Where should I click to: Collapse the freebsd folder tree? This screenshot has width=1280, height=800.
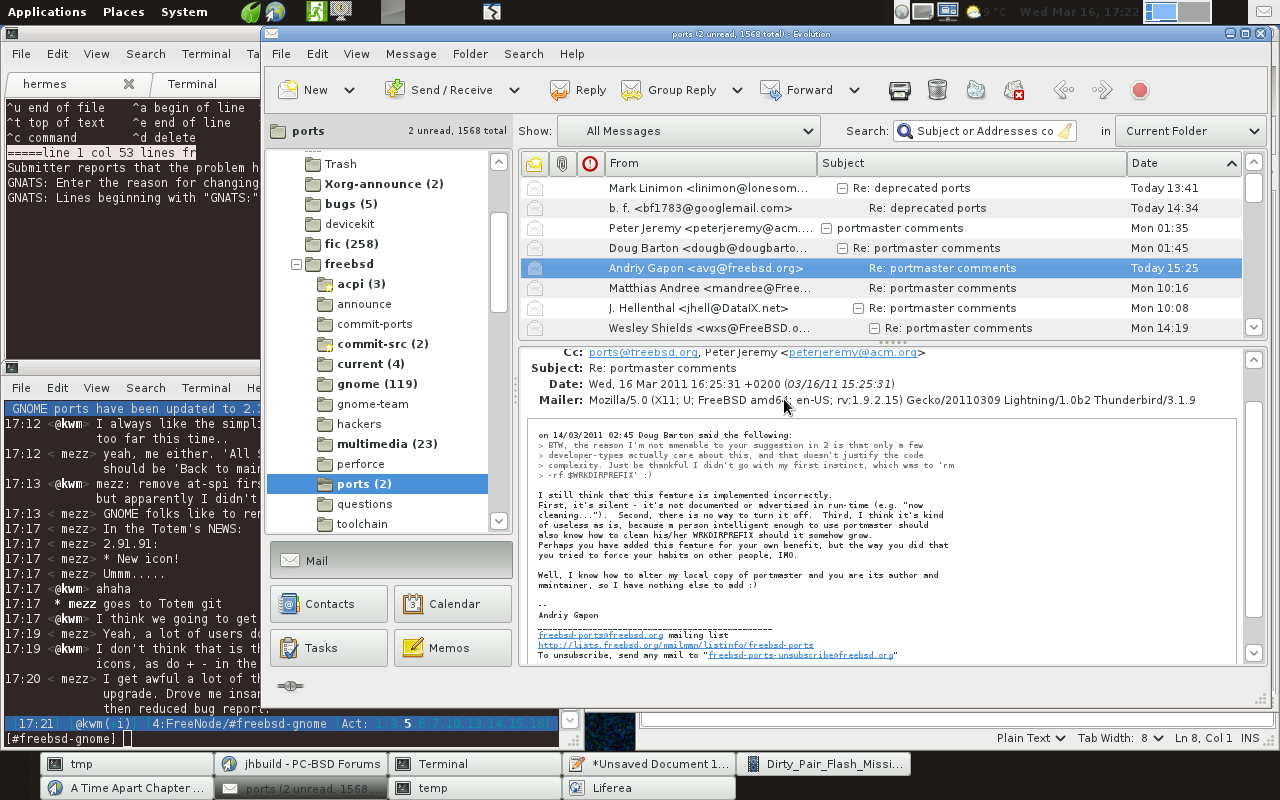click(x=297, y=264)
